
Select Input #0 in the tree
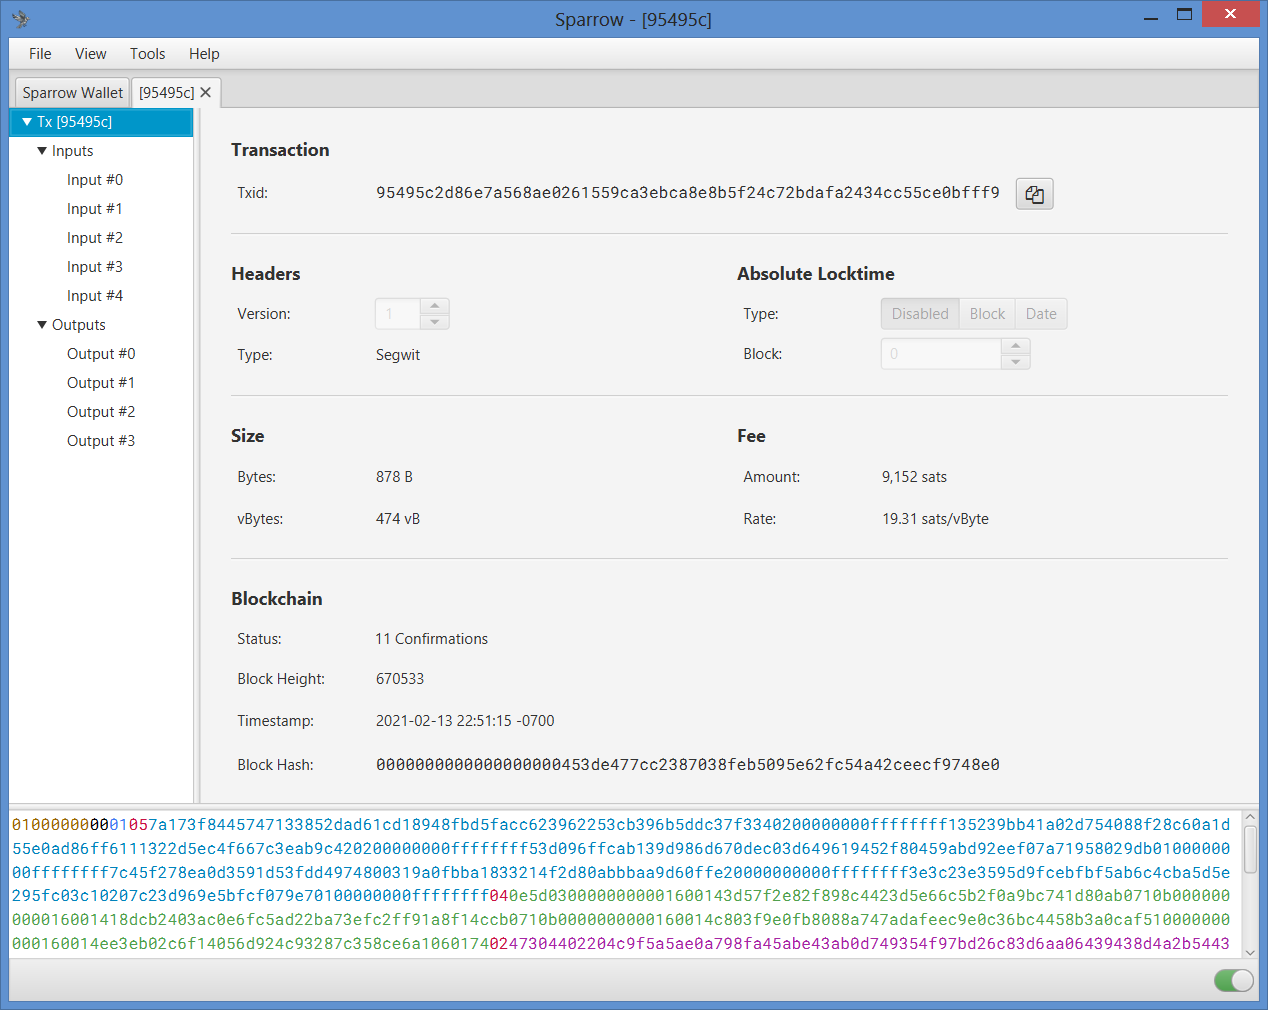(95, 180)
